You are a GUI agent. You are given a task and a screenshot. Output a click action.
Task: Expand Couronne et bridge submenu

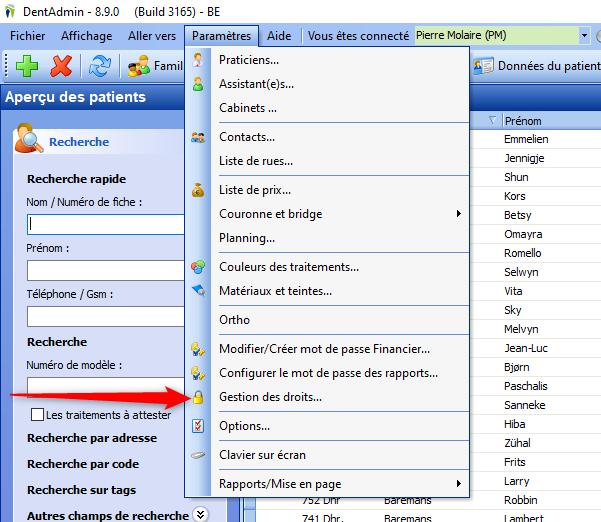coord(327,214)
